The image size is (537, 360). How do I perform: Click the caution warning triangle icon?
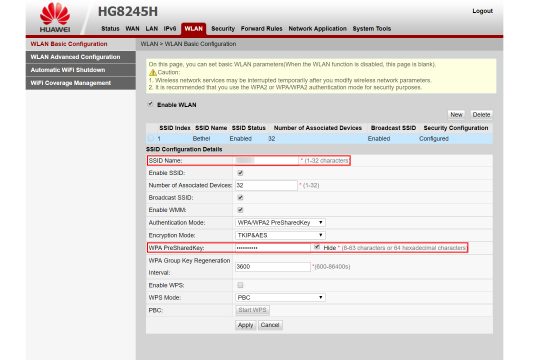(152, 73)
